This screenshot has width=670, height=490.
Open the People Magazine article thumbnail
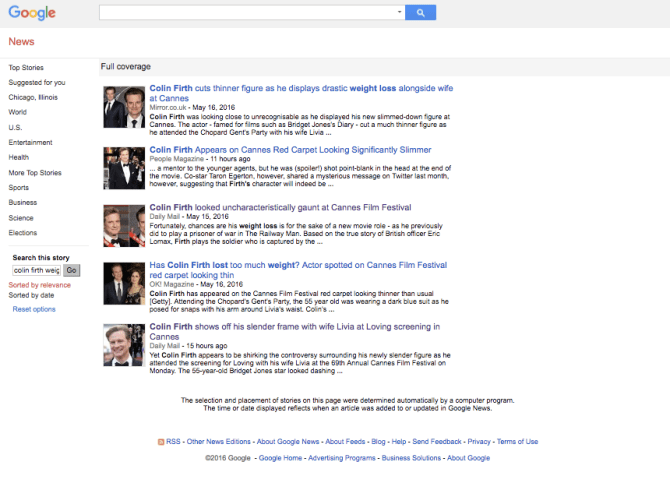tap(123, 167)
